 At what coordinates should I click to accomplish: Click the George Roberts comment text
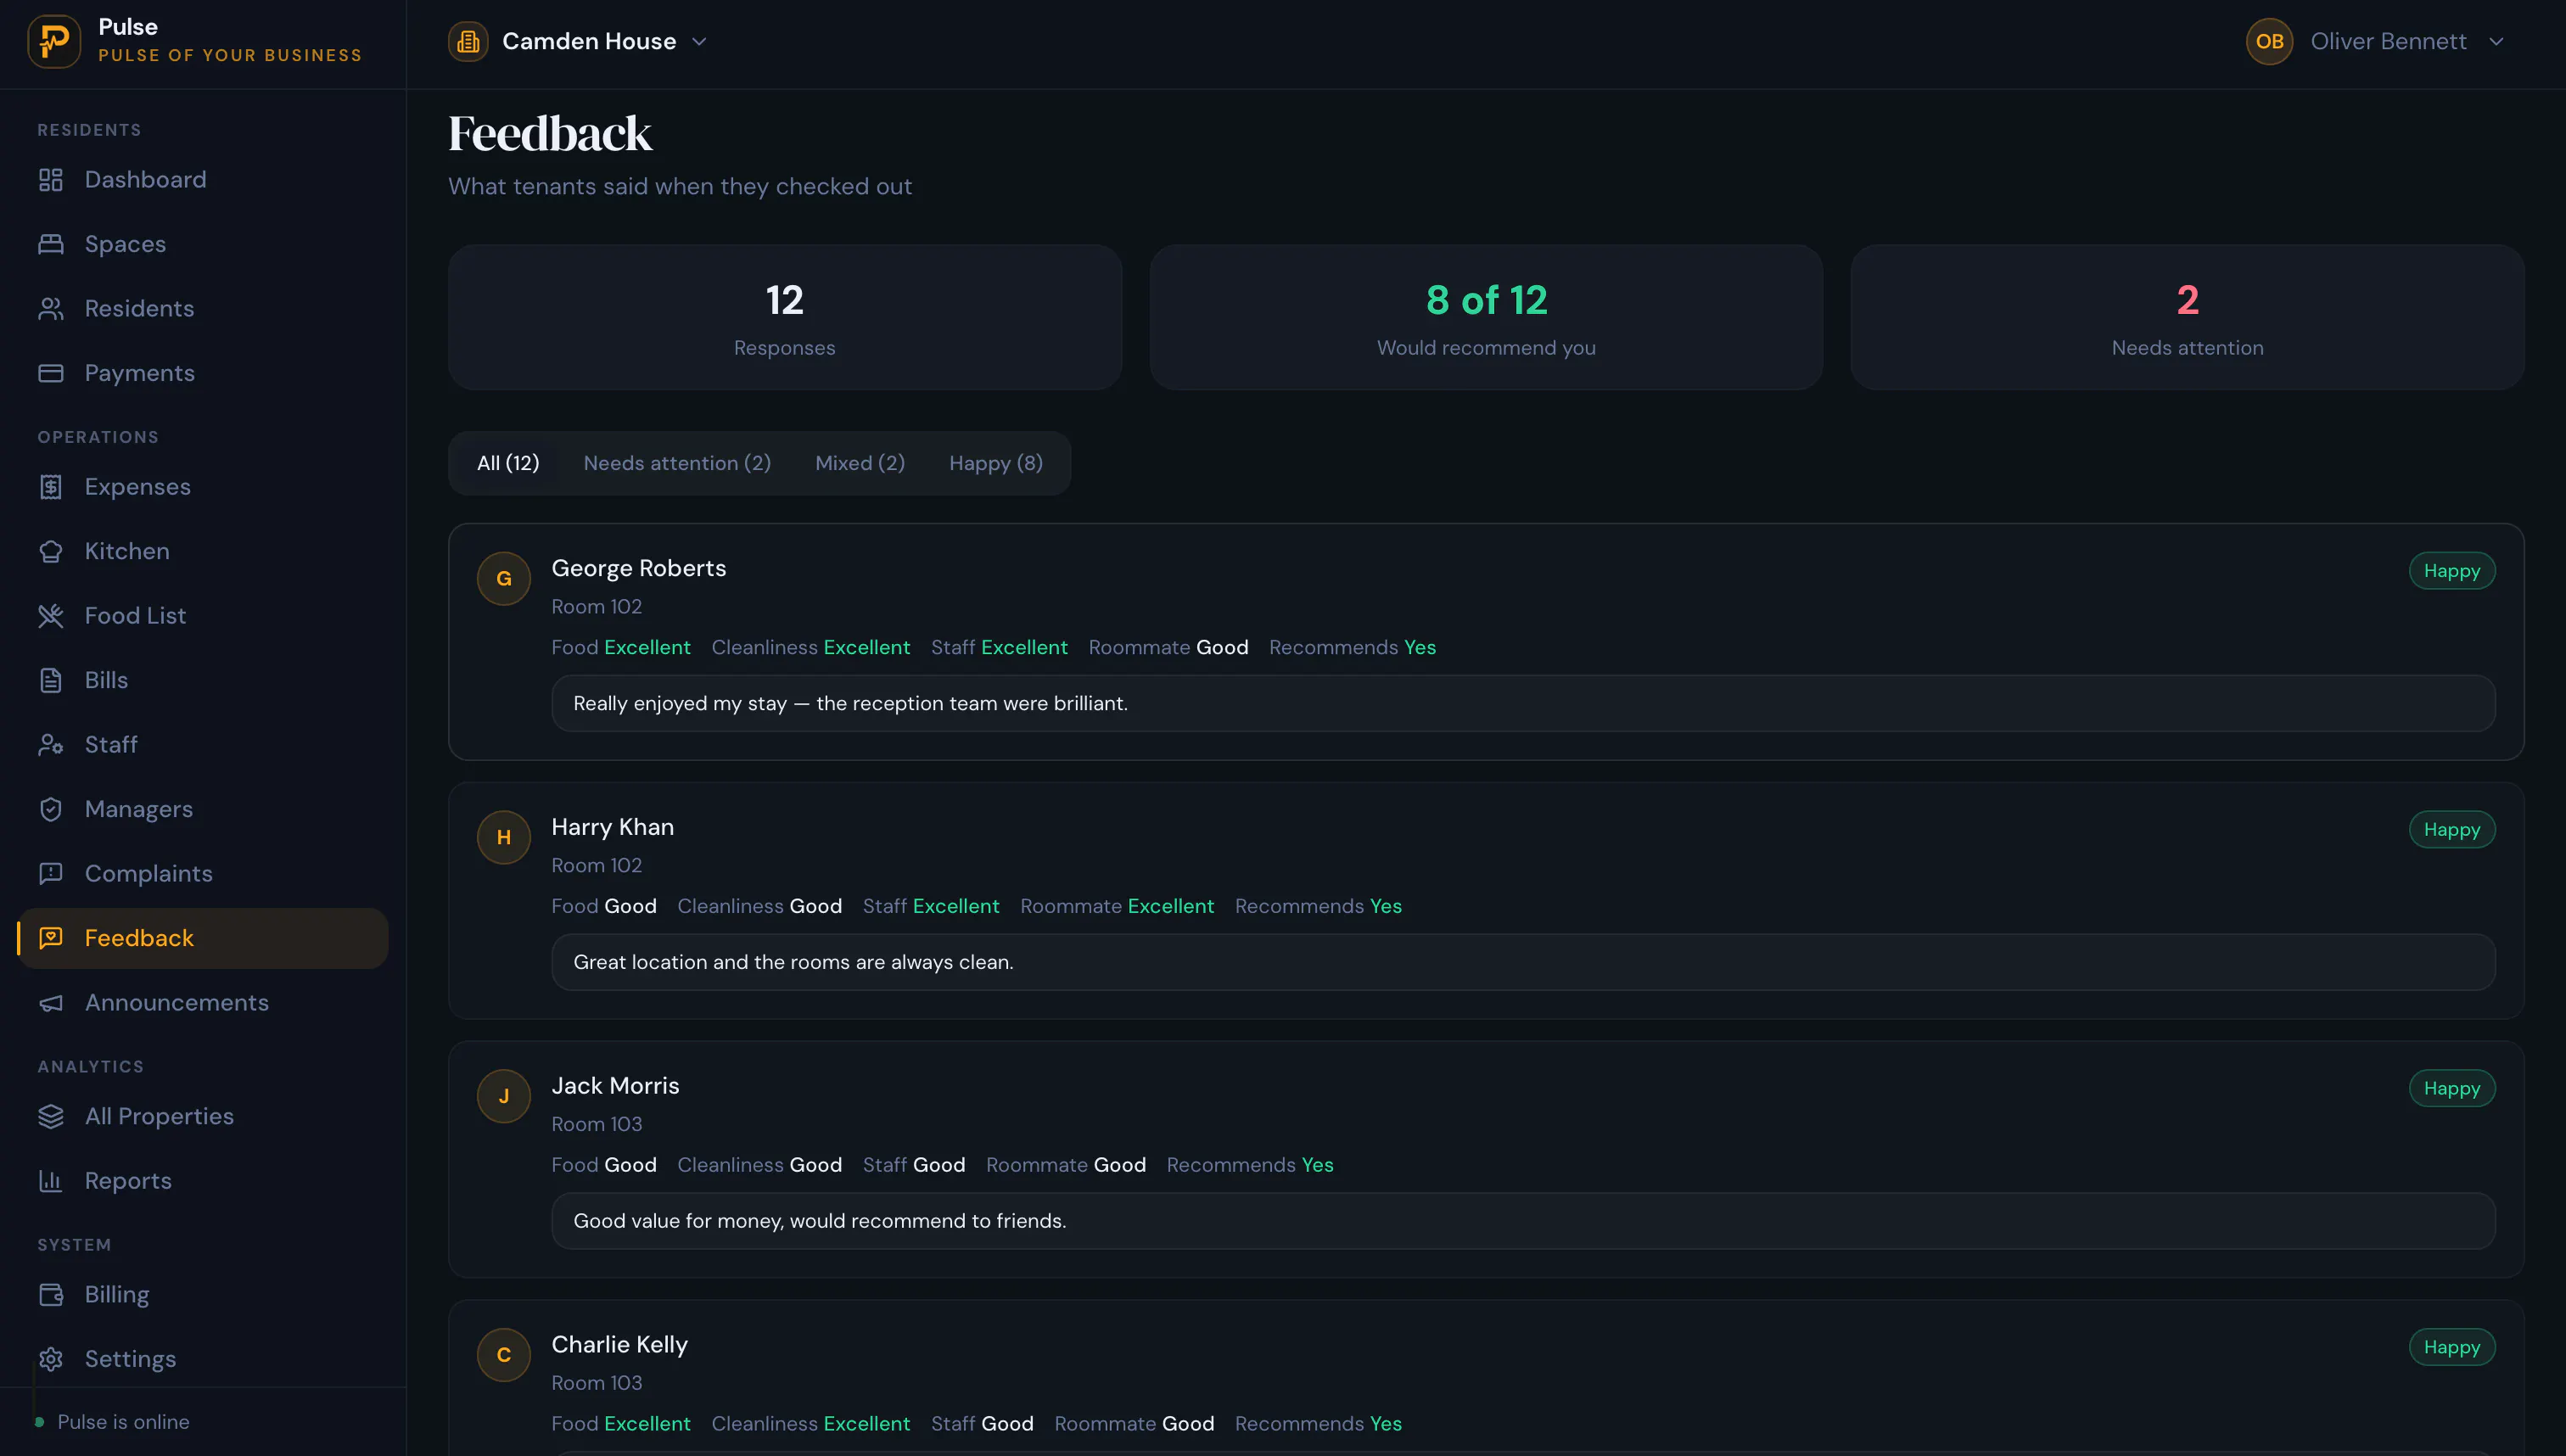(x=851, y=703)
